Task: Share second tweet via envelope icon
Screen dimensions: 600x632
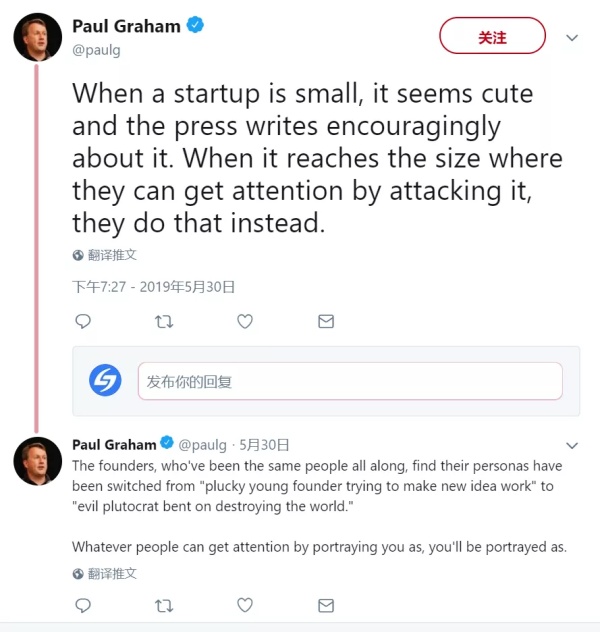Action: [325, 605]
